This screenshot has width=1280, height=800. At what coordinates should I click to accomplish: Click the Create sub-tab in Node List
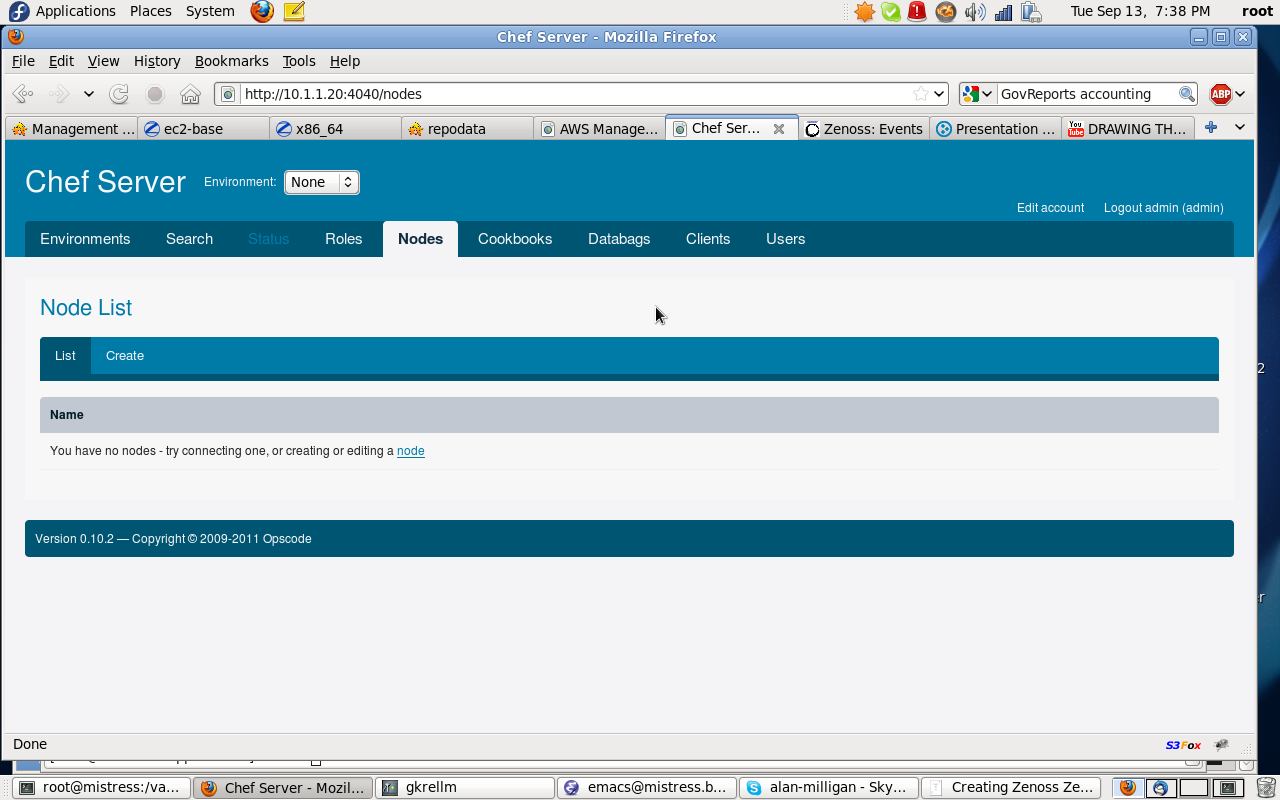125,356
